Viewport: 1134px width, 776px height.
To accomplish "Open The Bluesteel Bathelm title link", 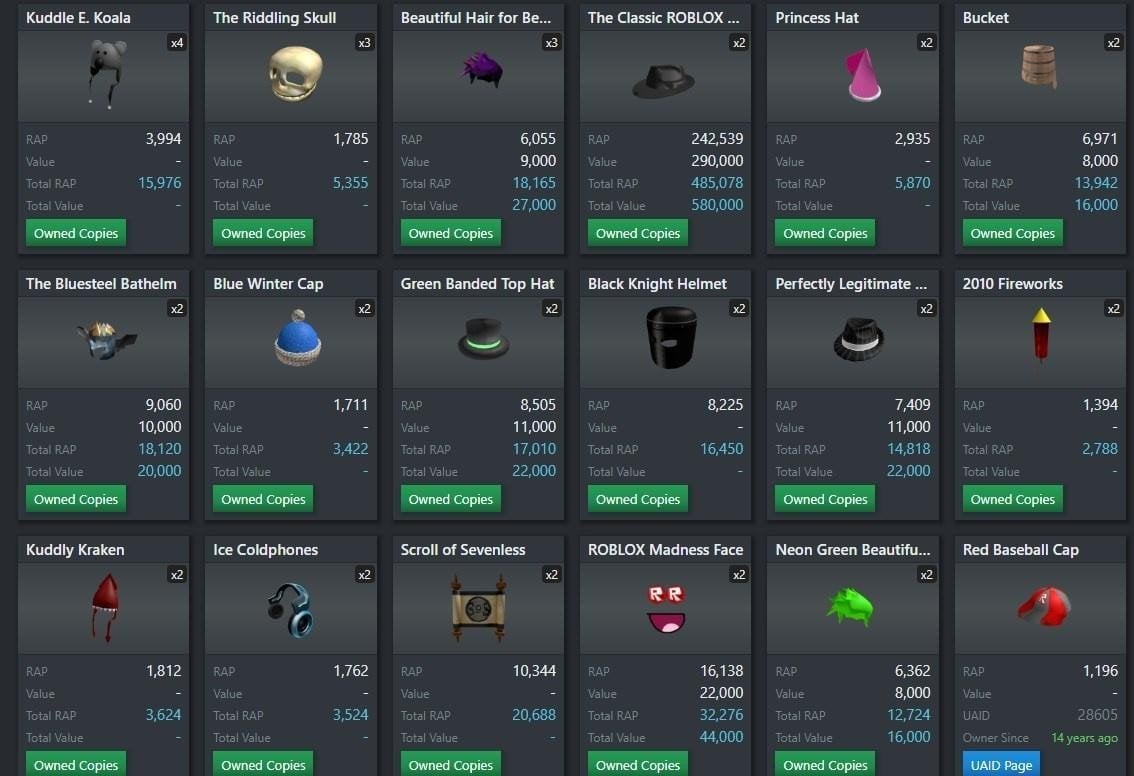I will 101,283.
